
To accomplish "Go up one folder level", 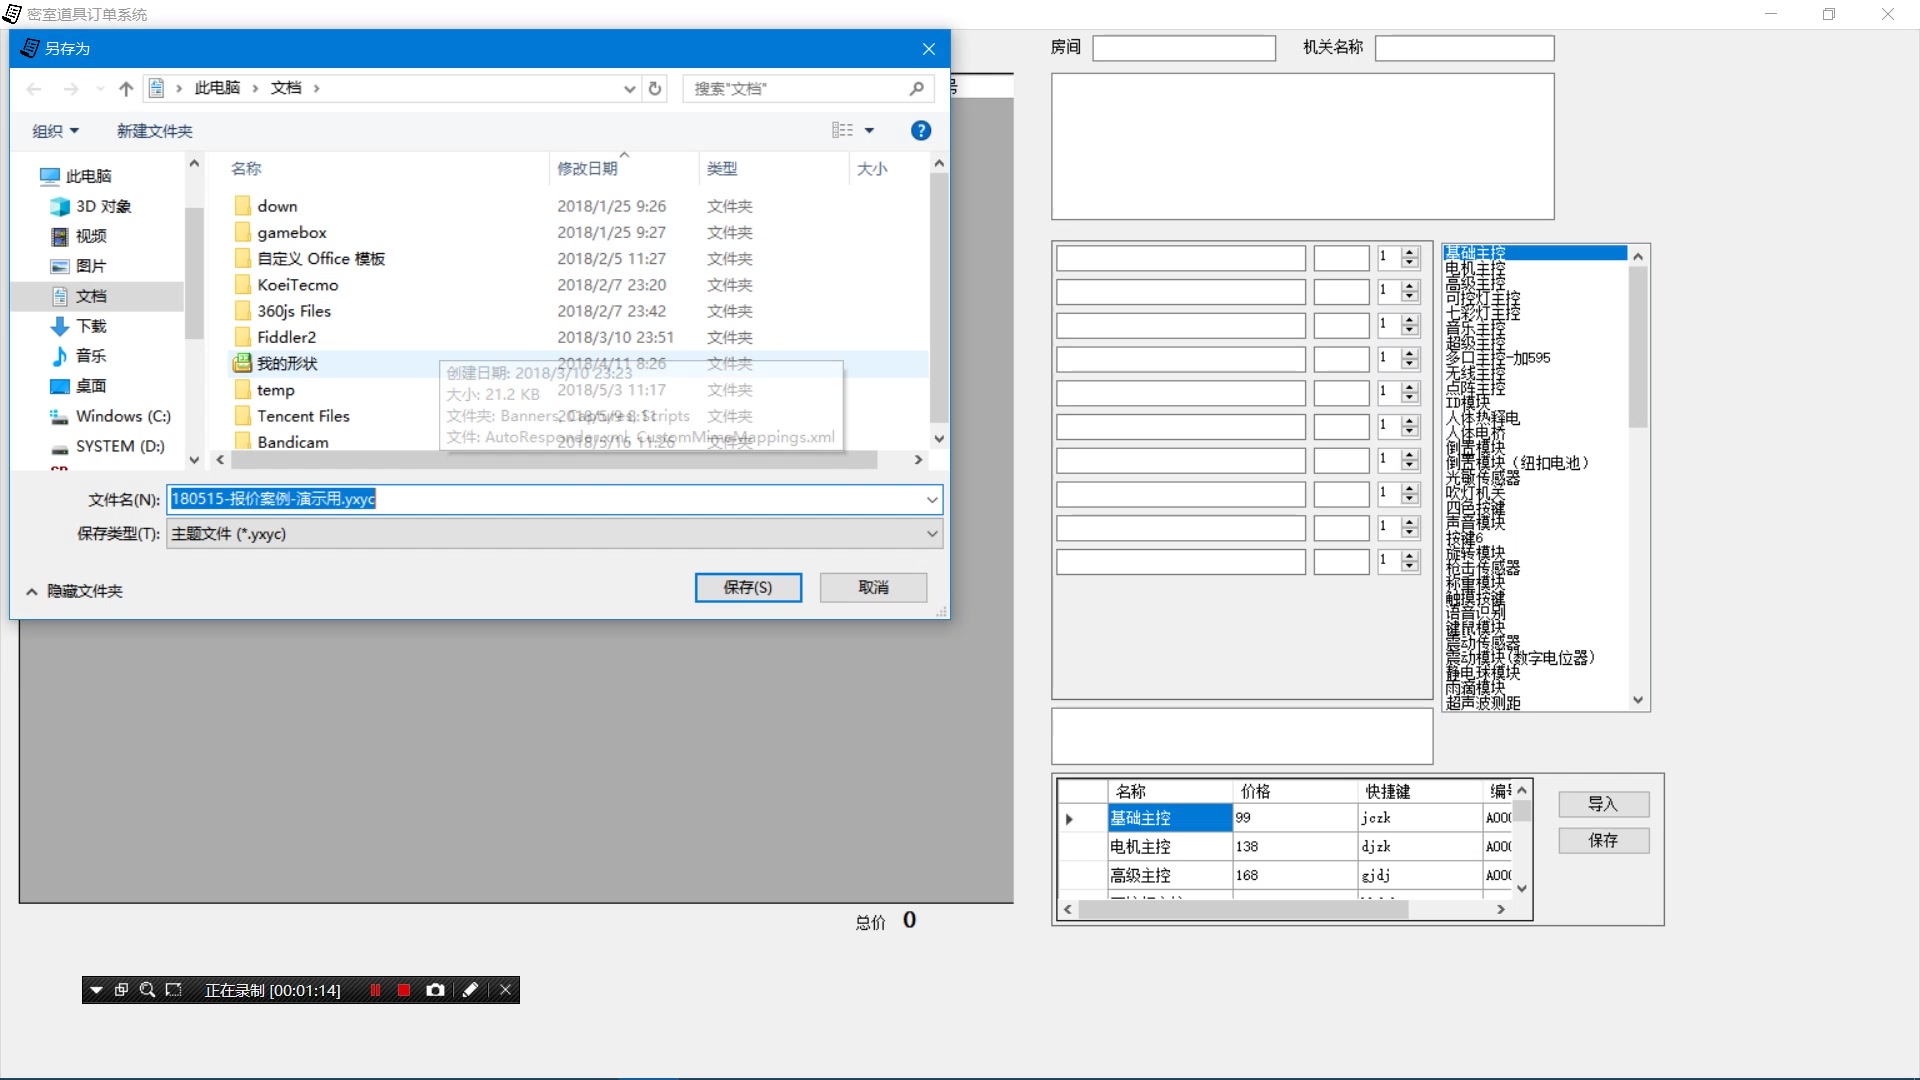I will (126, 89).
